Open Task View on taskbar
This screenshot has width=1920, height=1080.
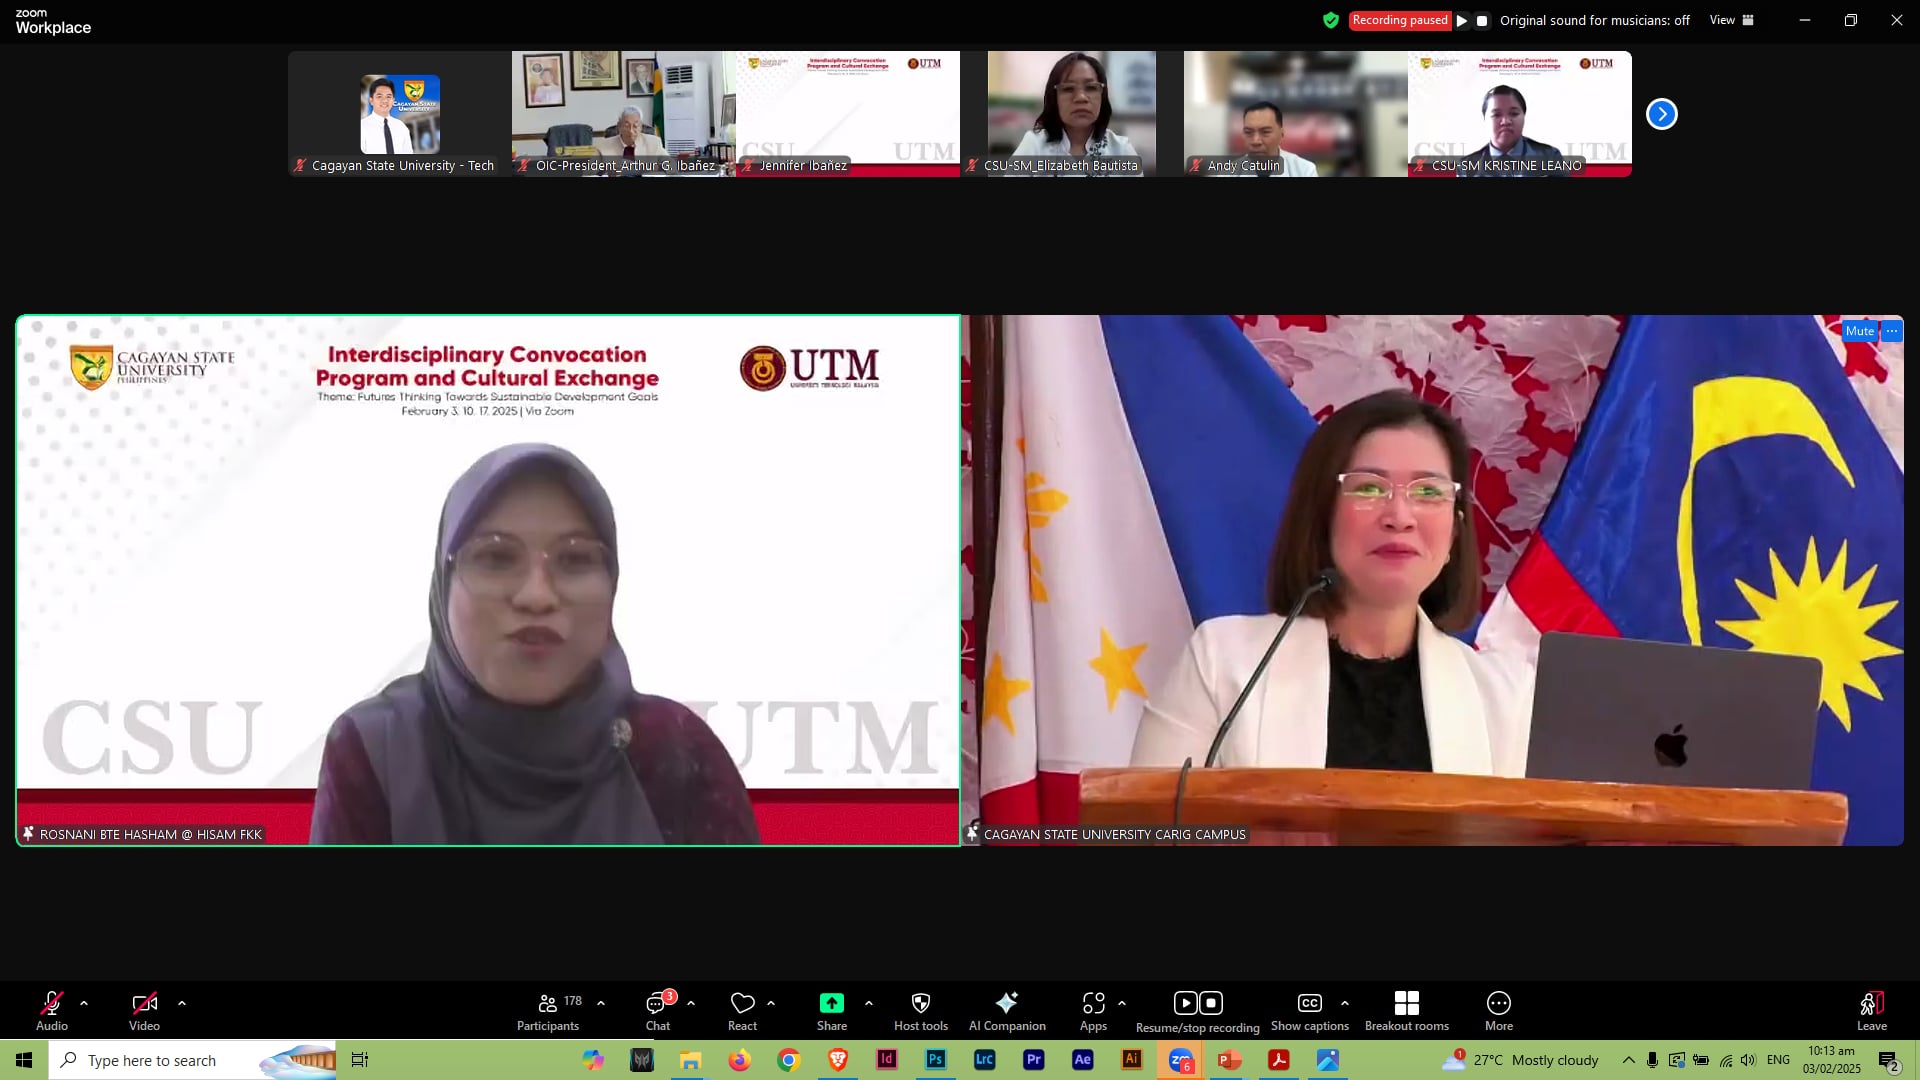360,1060
